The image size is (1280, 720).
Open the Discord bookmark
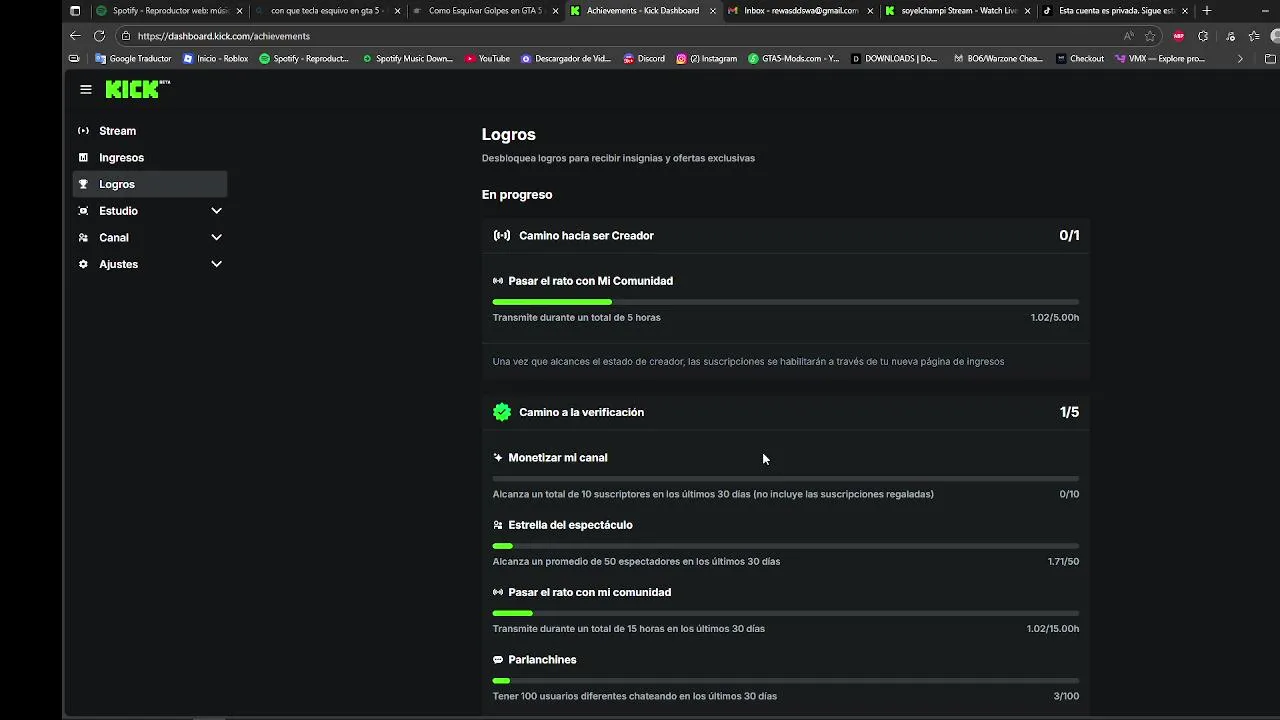click(x=644, y=59)
